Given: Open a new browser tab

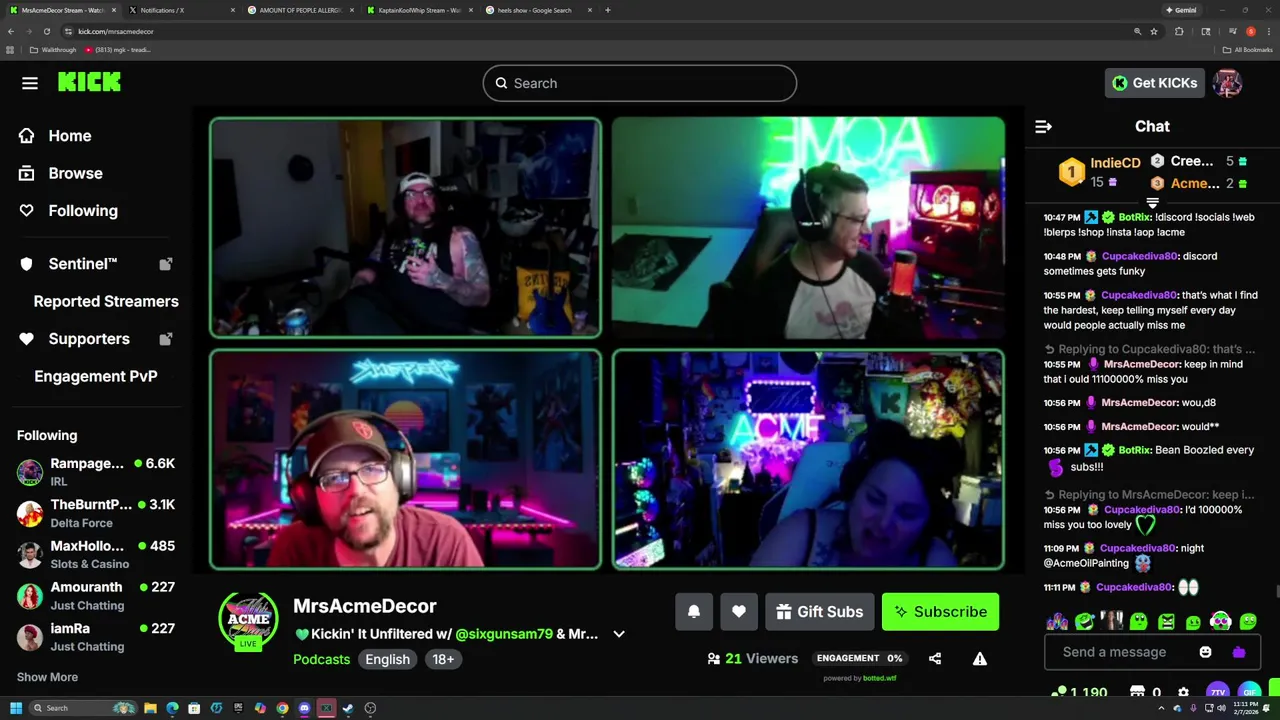Looking at the screenshot, I should pyautogui.click(x=607, y=10).
